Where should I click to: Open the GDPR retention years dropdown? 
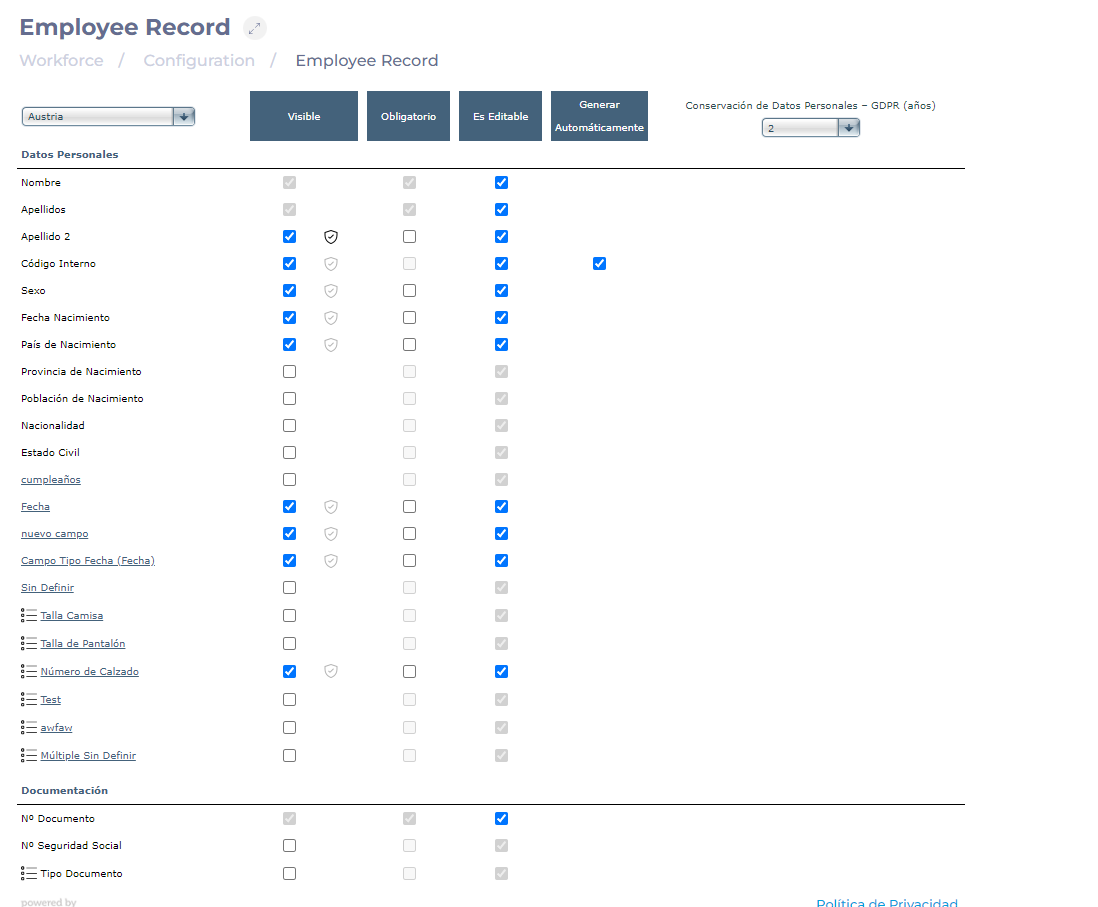click(x=810, y=128)
